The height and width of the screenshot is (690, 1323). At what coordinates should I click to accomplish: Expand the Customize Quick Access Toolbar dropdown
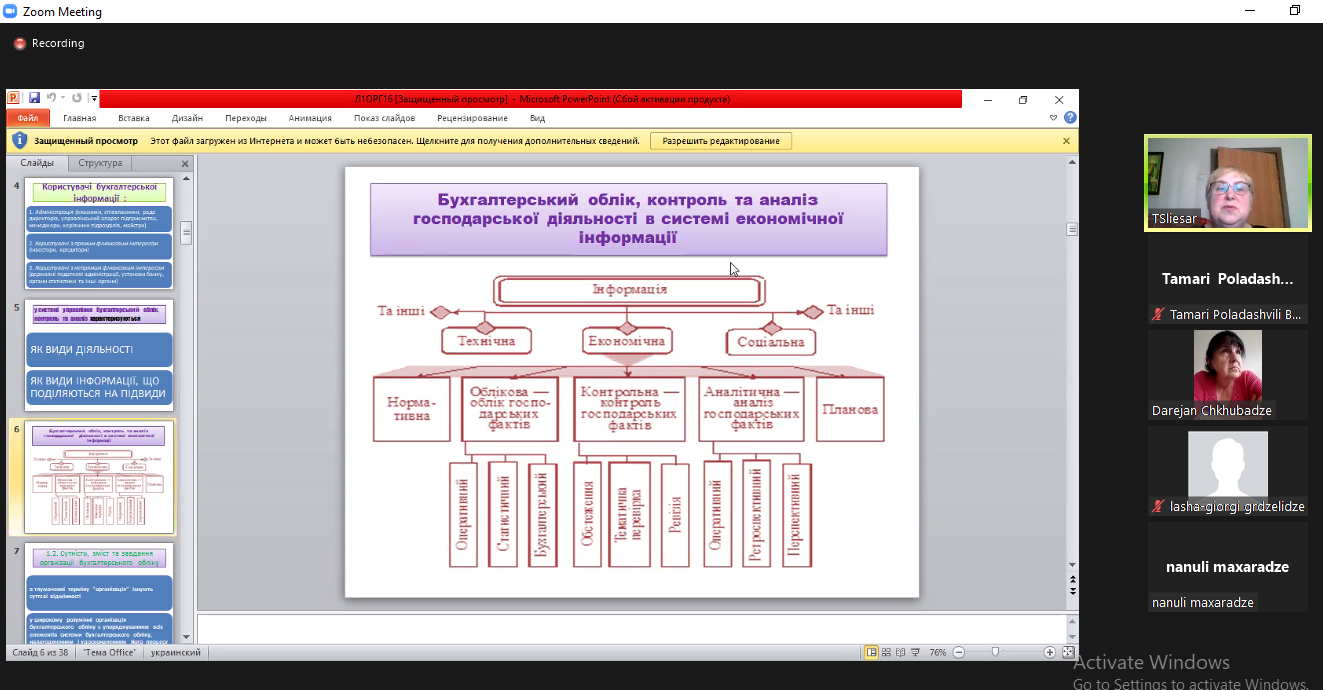tap(94, 98)
